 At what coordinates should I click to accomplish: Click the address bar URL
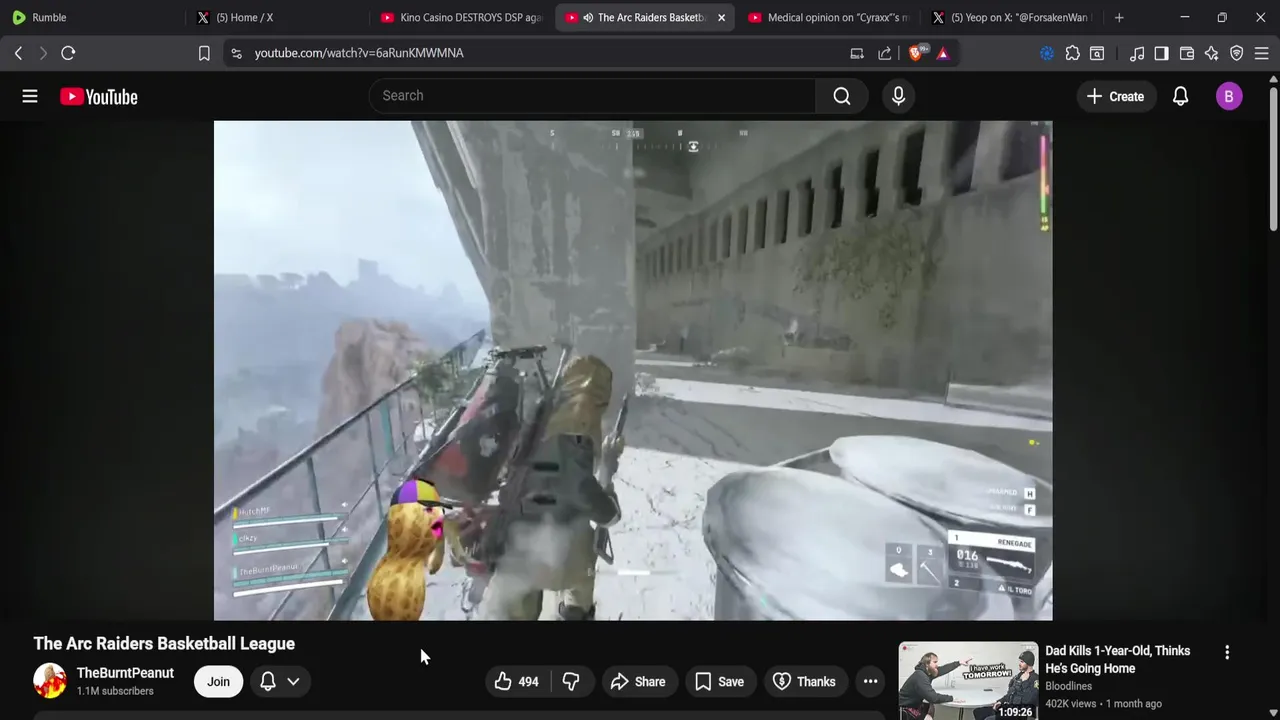(x=359, y=53)
